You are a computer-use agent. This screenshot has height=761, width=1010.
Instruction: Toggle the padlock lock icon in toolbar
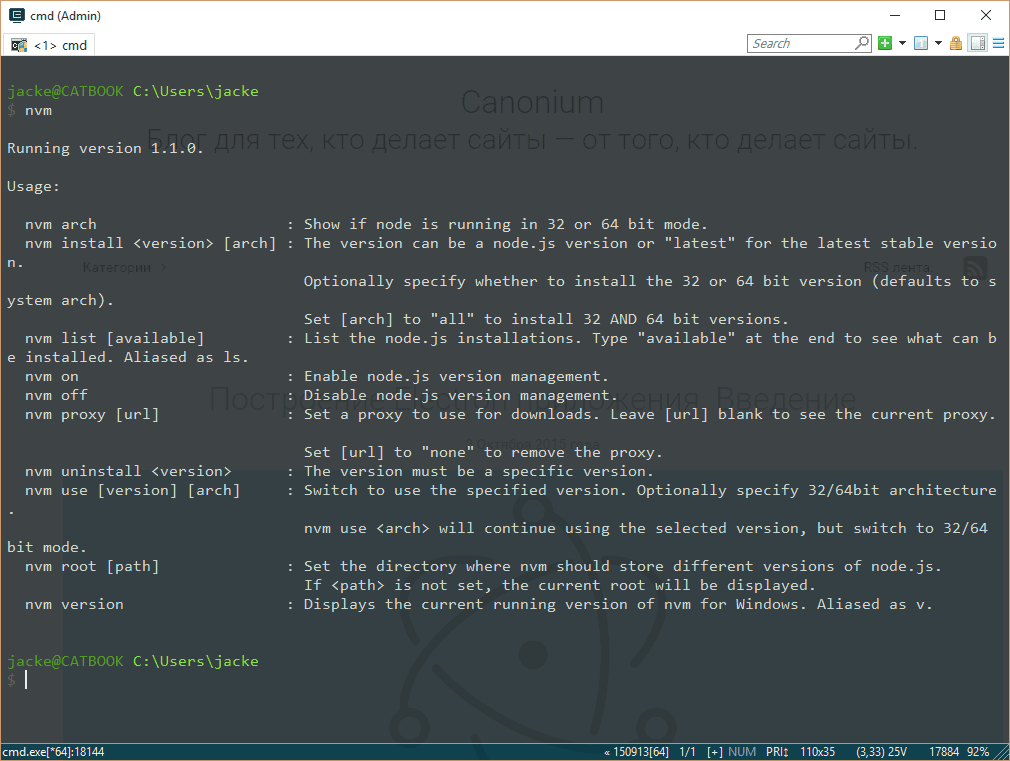956,43
